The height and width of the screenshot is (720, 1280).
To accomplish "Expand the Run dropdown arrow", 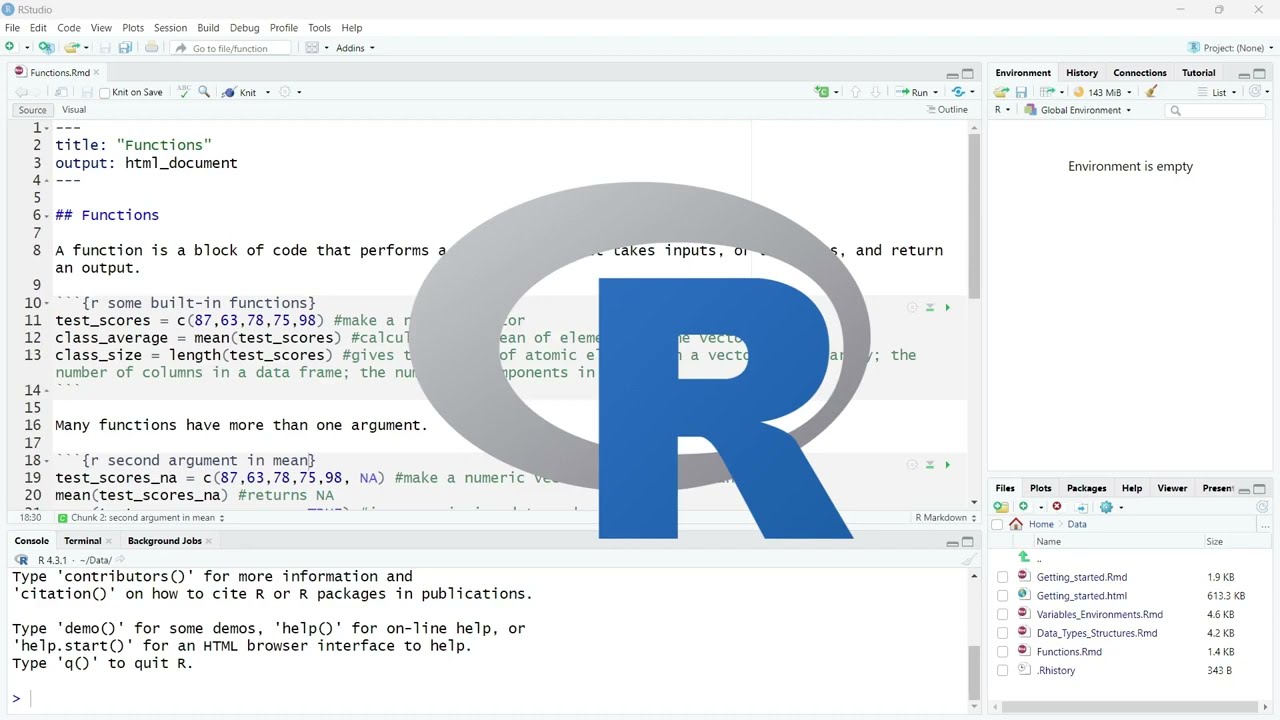I will (x=936, y=93).
